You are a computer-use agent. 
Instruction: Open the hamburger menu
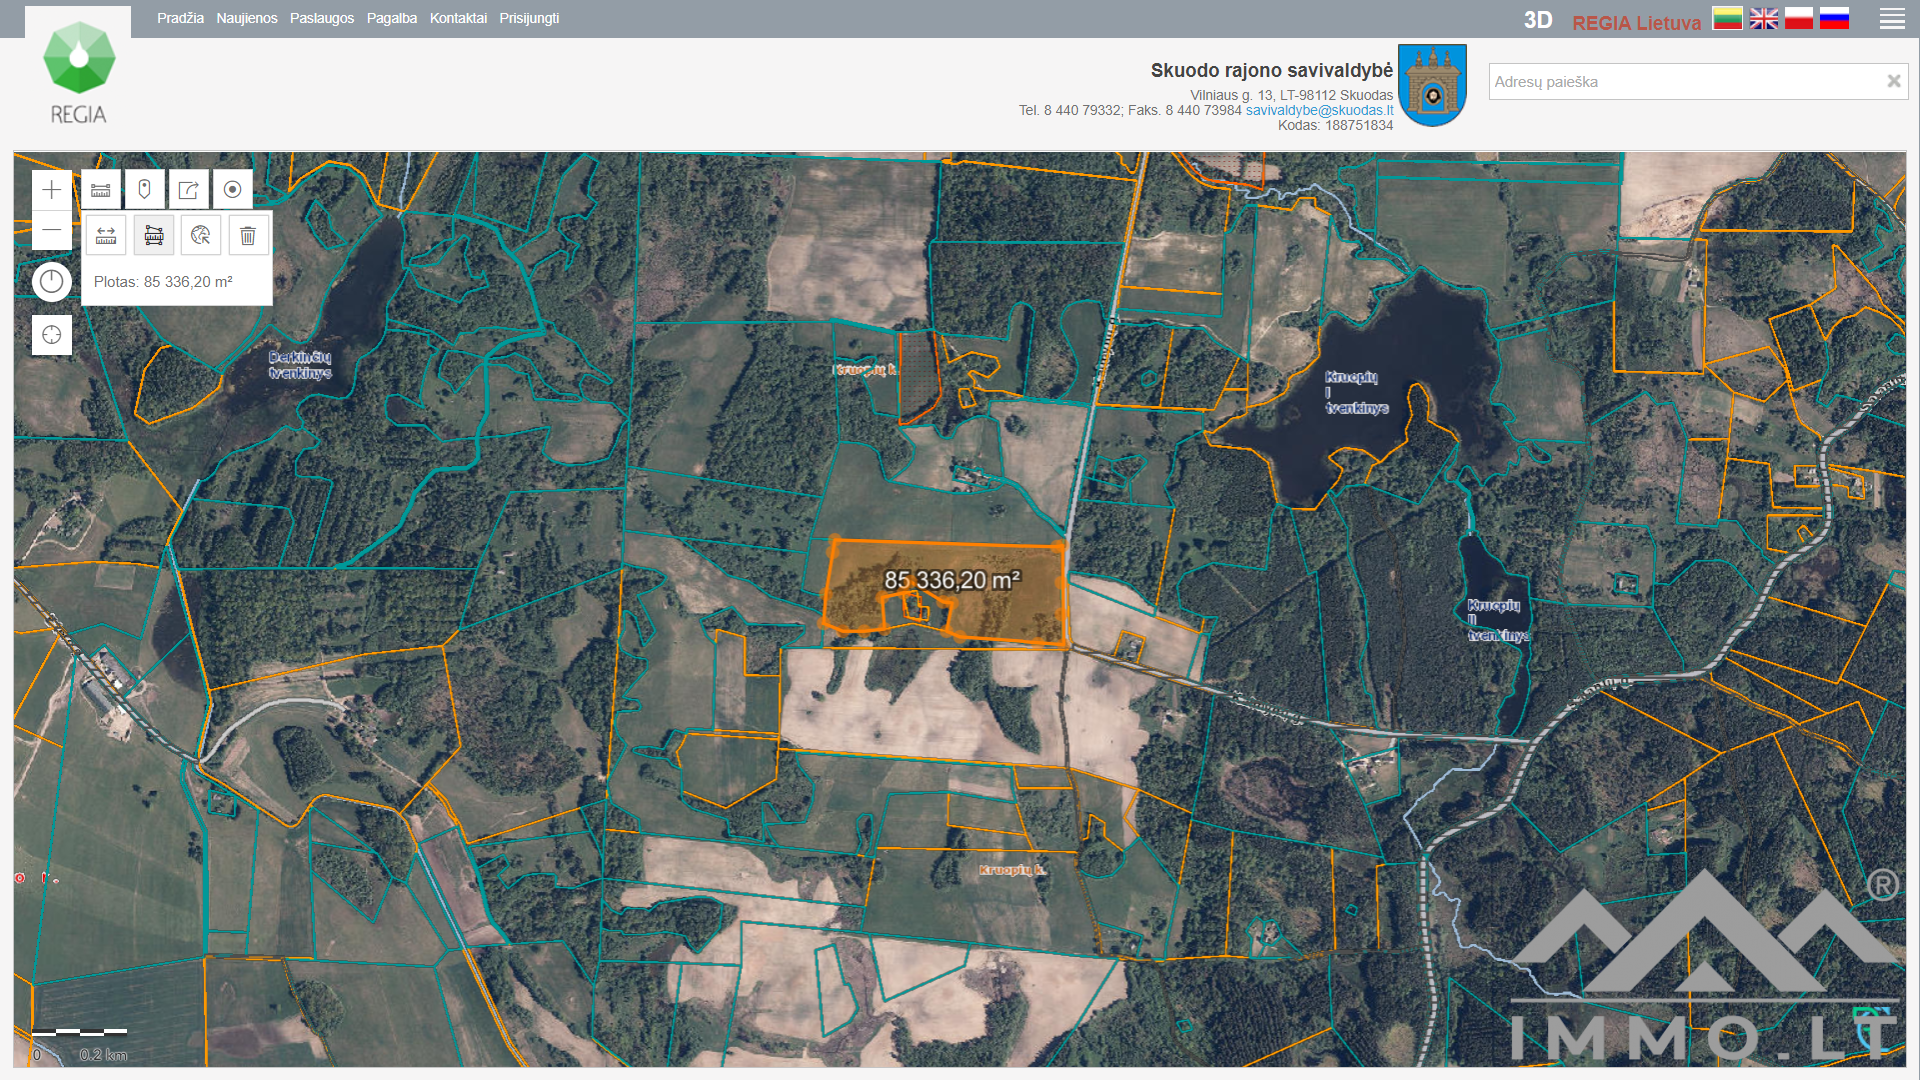tap(1892, 19)
